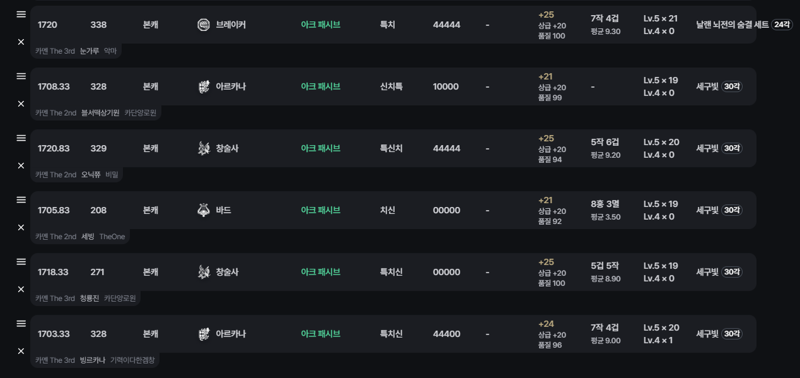This screenshot has width=800, height=378.
Task: Click the 청룡진 character name tag
Action: coord(89,298)
